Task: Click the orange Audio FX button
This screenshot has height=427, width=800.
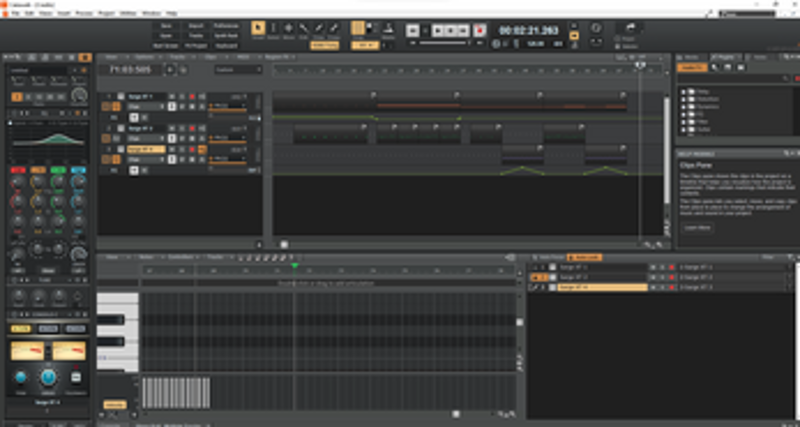Action: [692, 67]
